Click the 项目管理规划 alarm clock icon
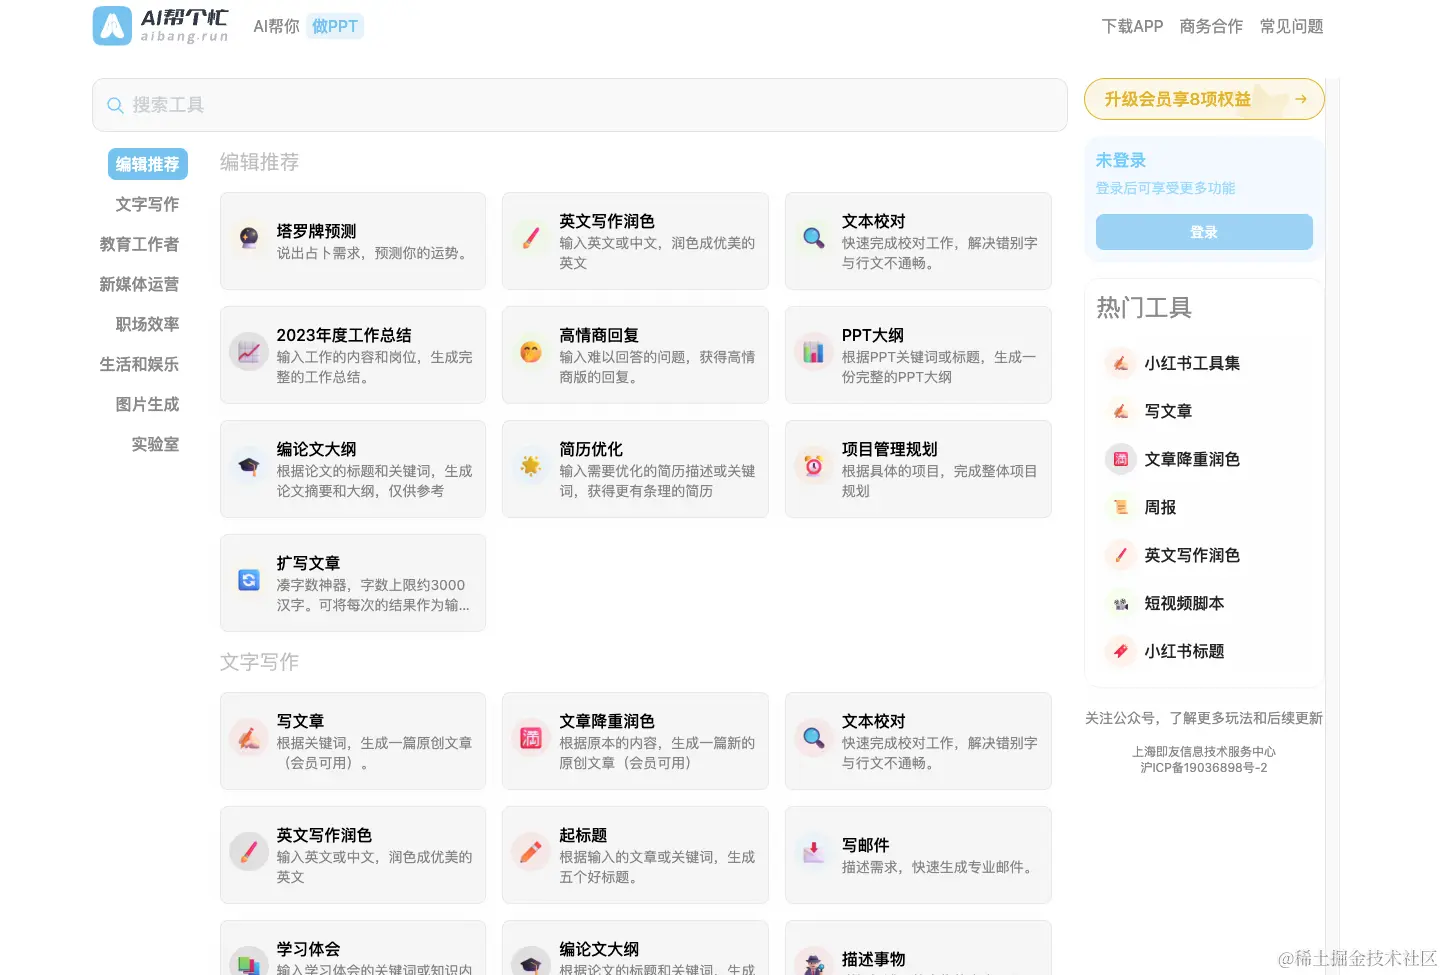1444x975 pixels. click(814, 466)
